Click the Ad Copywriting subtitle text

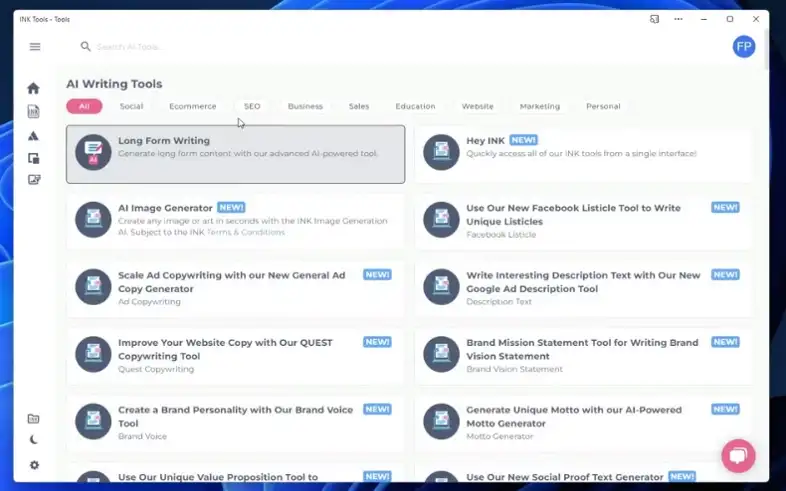tap(149, 302)
